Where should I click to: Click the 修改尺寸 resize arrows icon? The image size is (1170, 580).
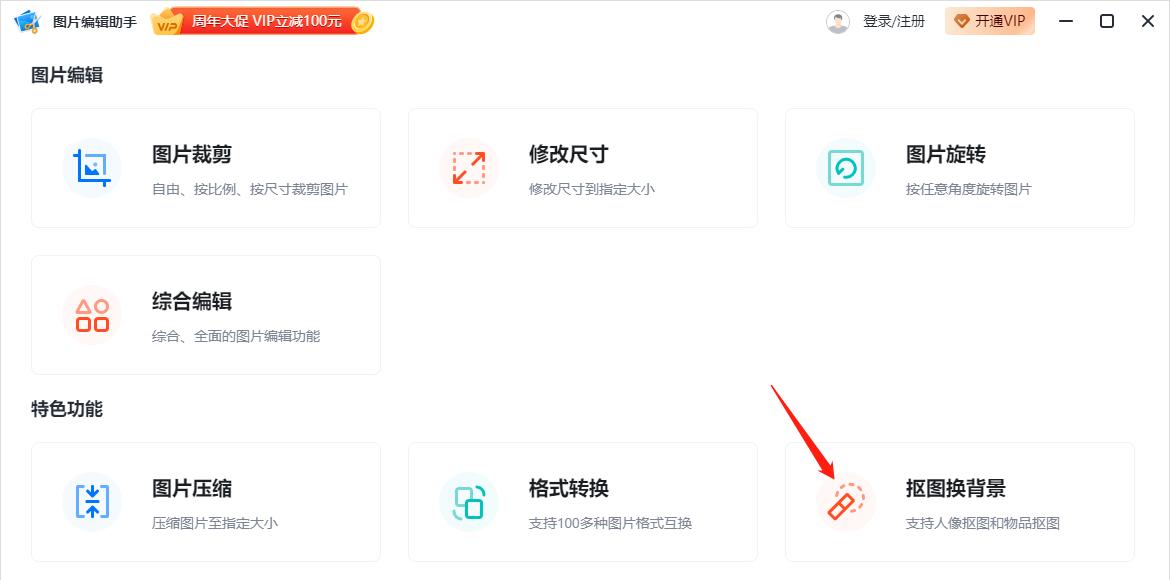tap(469, 168)
